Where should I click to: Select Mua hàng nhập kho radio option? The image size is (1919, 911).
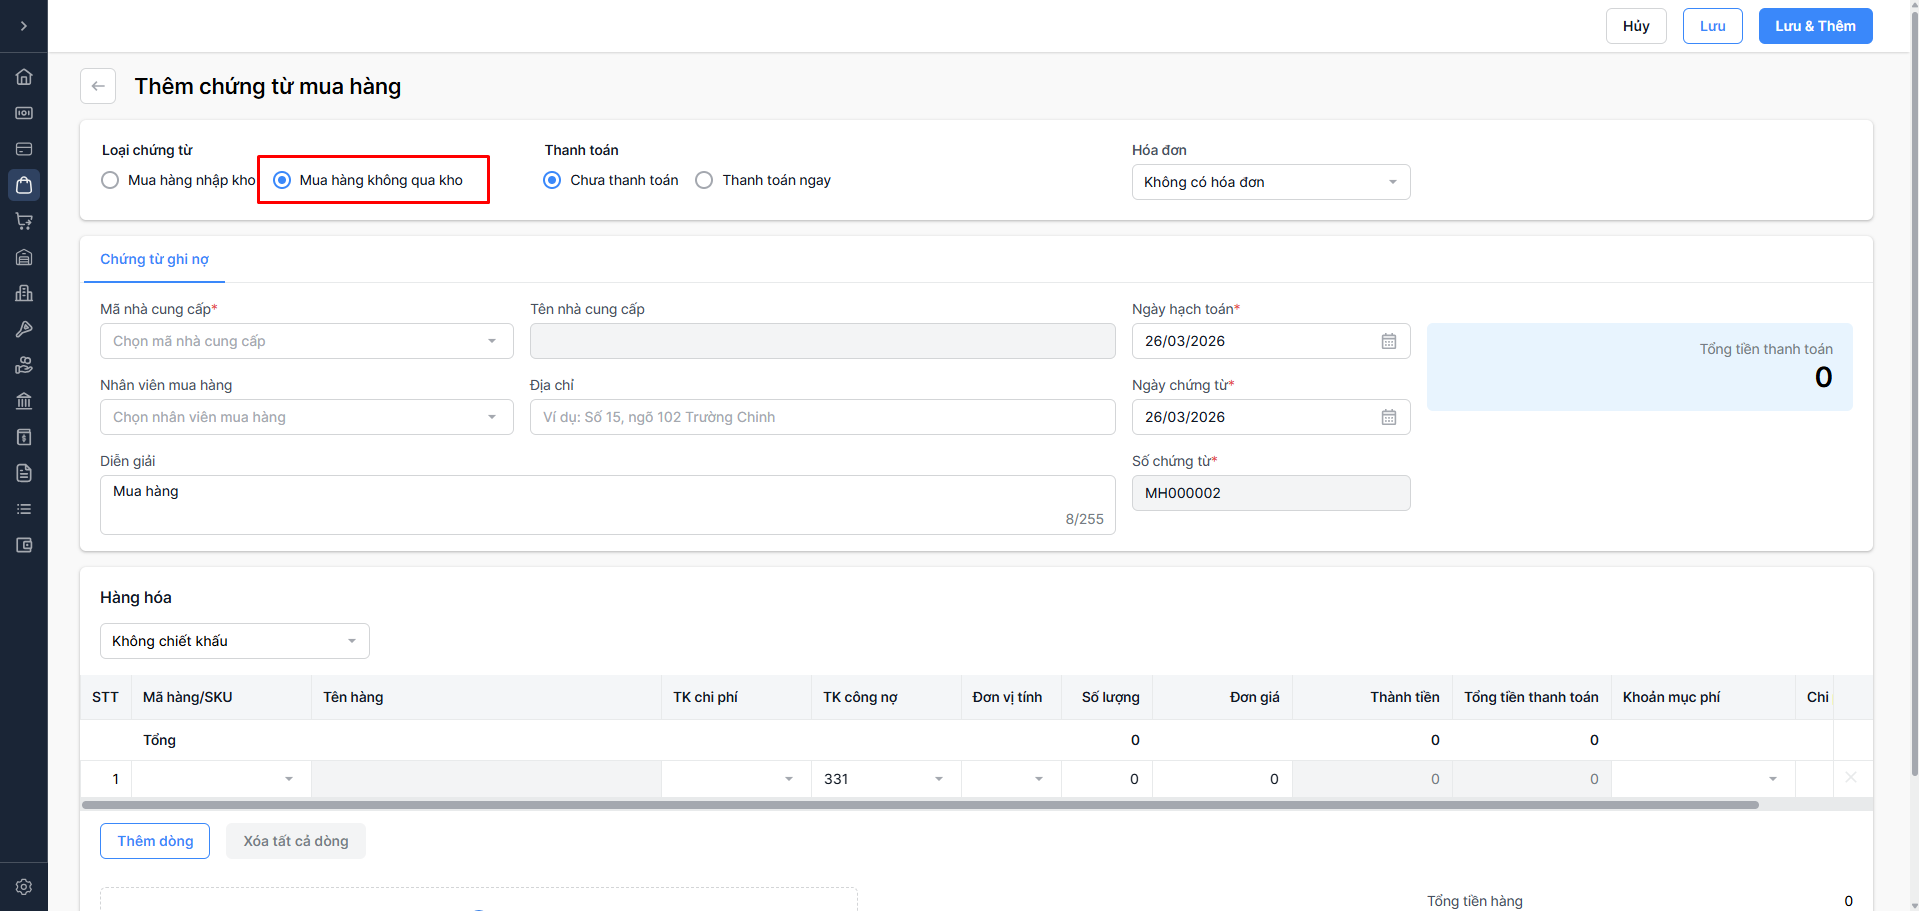111,180
